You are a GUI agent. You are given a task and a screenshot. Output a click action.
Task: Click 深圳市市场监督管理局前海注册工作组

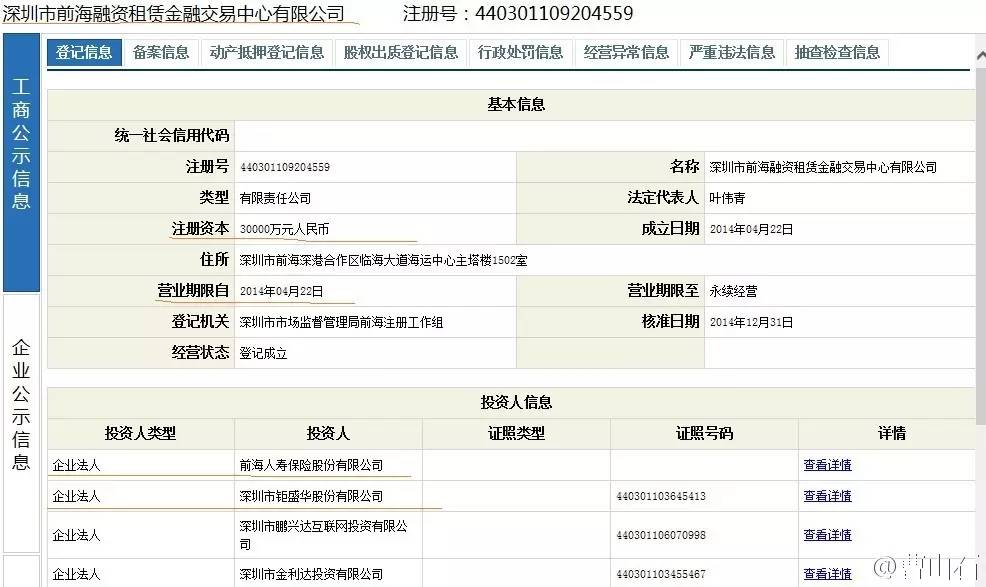341,322
